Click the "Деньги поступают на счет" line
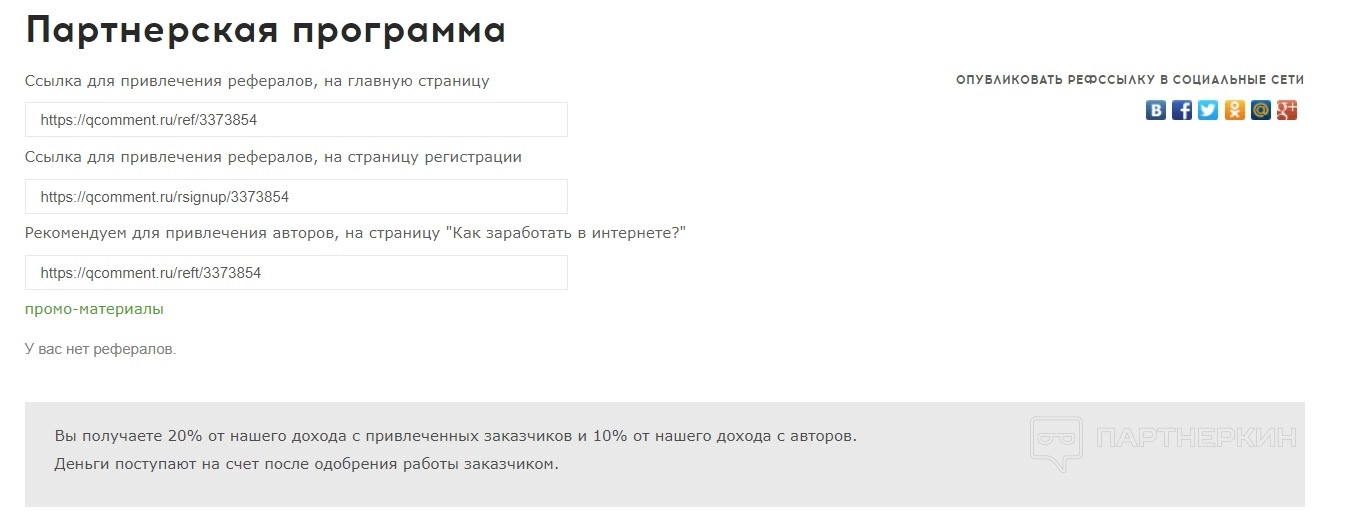 (x=306, y=464)
